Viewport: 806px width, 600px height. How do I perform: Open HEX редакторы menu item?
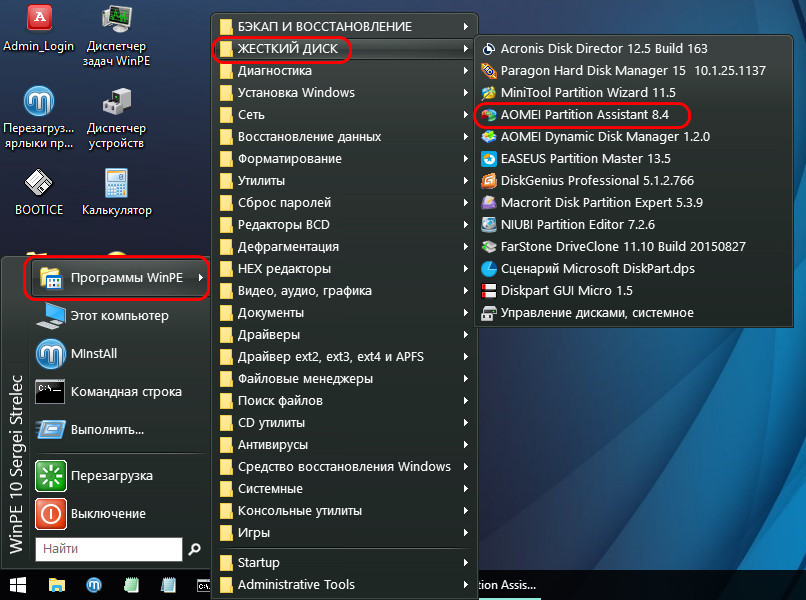point(344,269)
